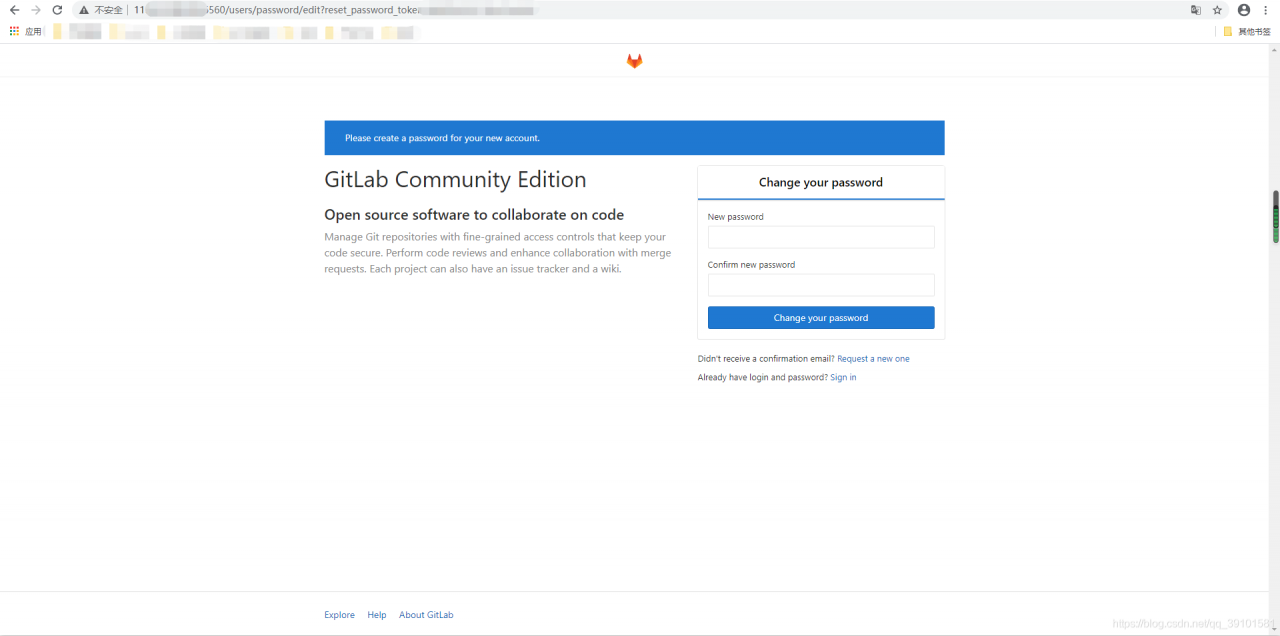
Task: Click the GitLab Community Edition heading
Action: [455, 180]
